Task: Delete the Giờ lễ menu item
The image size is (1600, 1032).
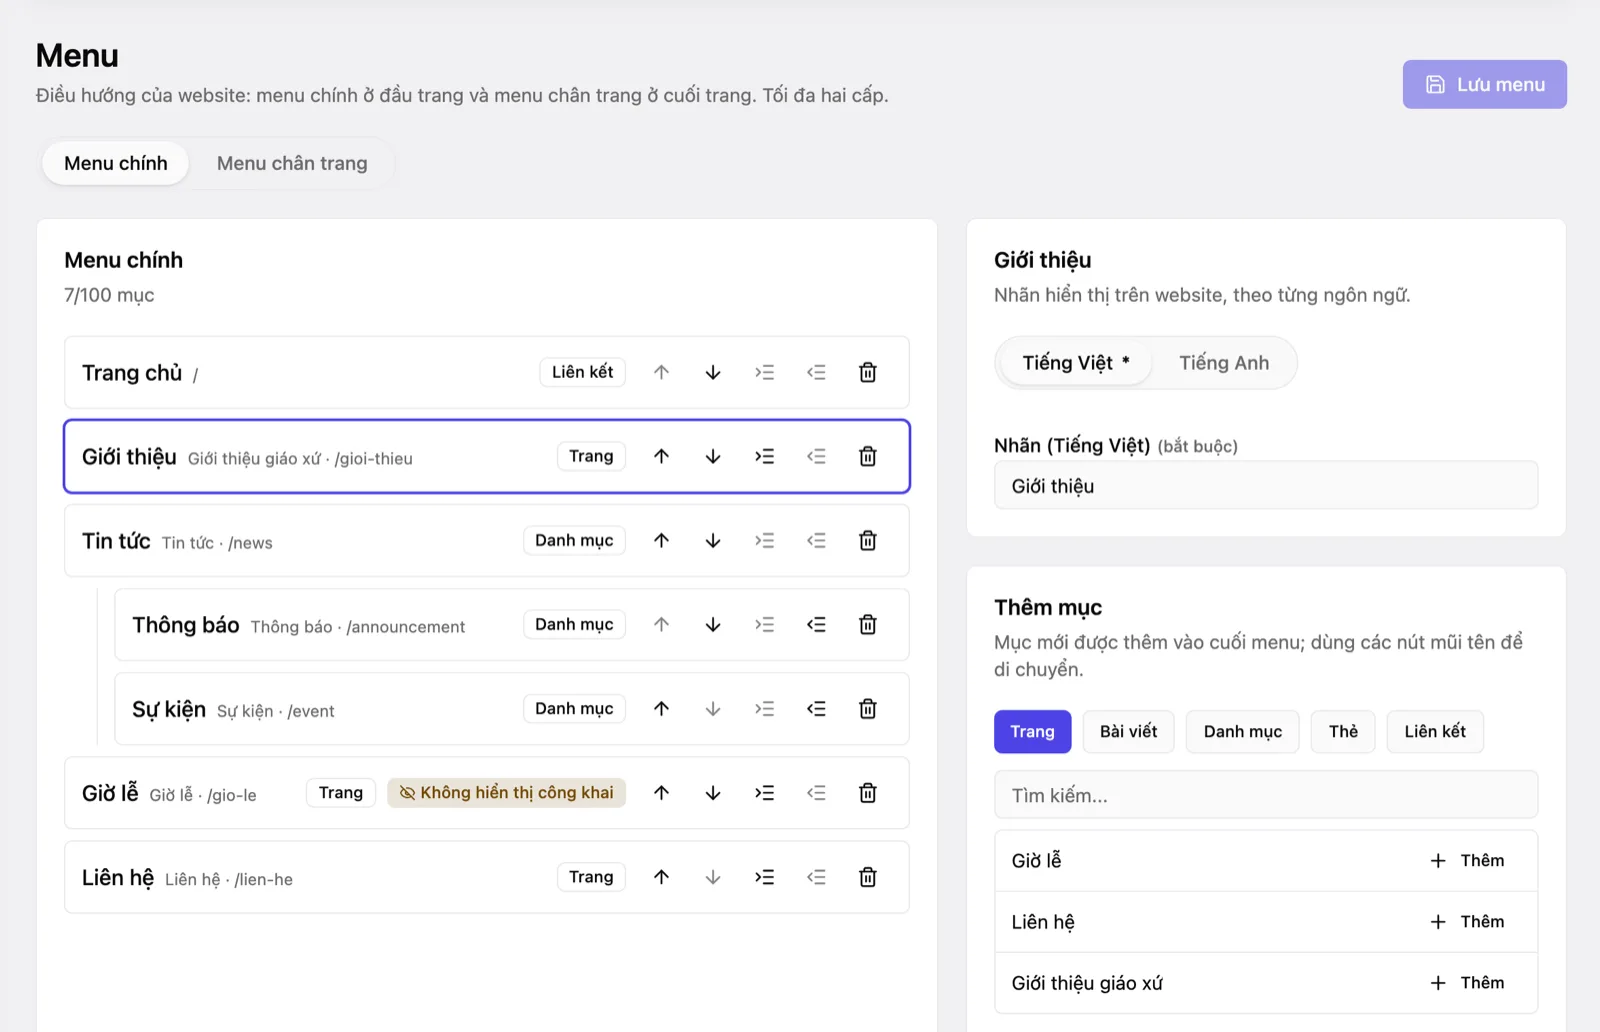Action: point(868,792)
